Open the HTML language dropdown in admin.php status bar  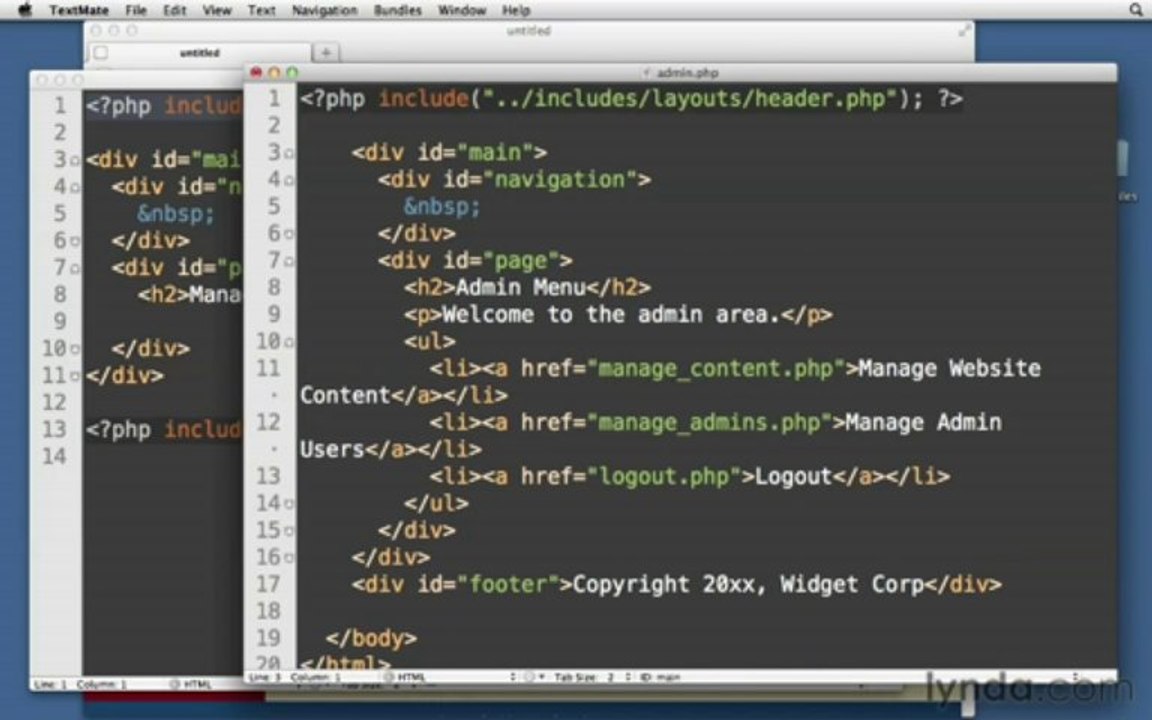[x=448, y=677]
